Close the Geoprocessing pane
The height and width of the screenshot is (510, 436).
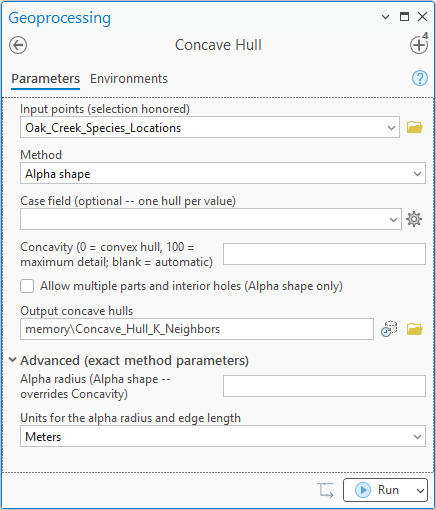point(423,17)
